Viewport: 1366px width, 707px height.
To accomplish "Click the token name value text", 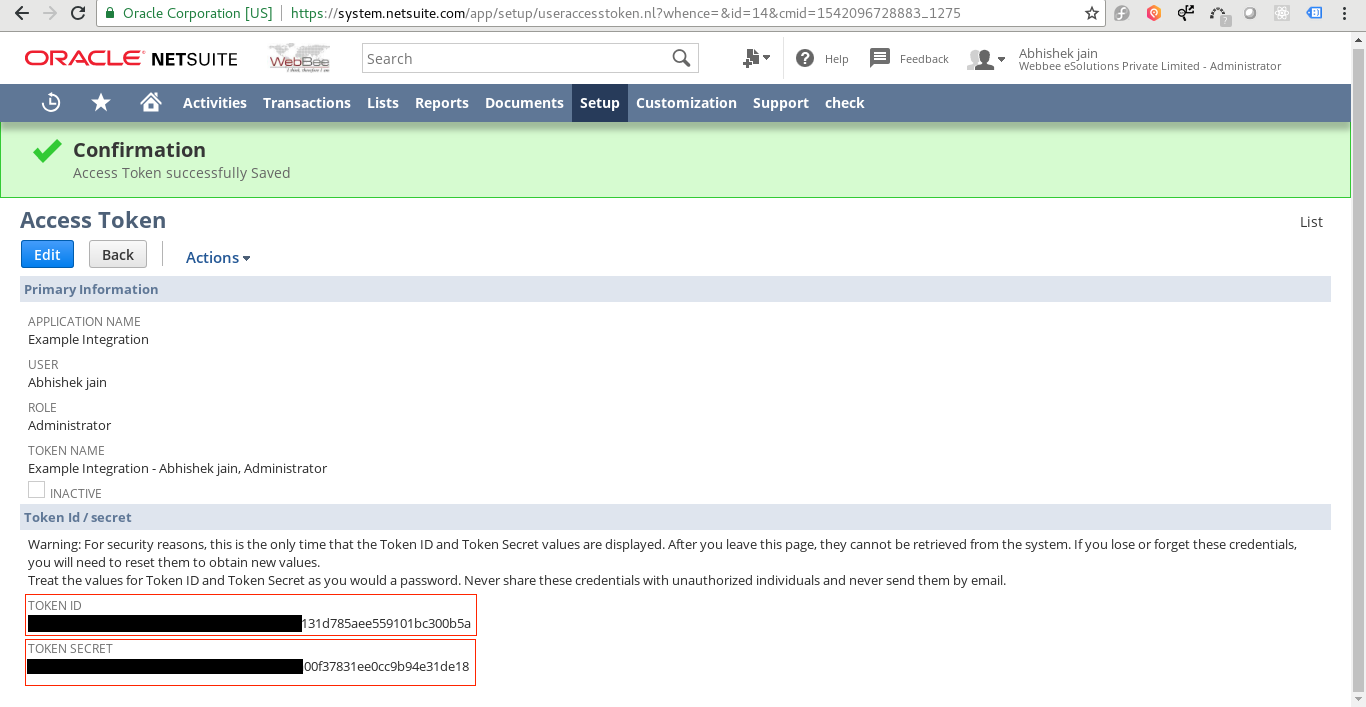I will [x=177, y=468].
